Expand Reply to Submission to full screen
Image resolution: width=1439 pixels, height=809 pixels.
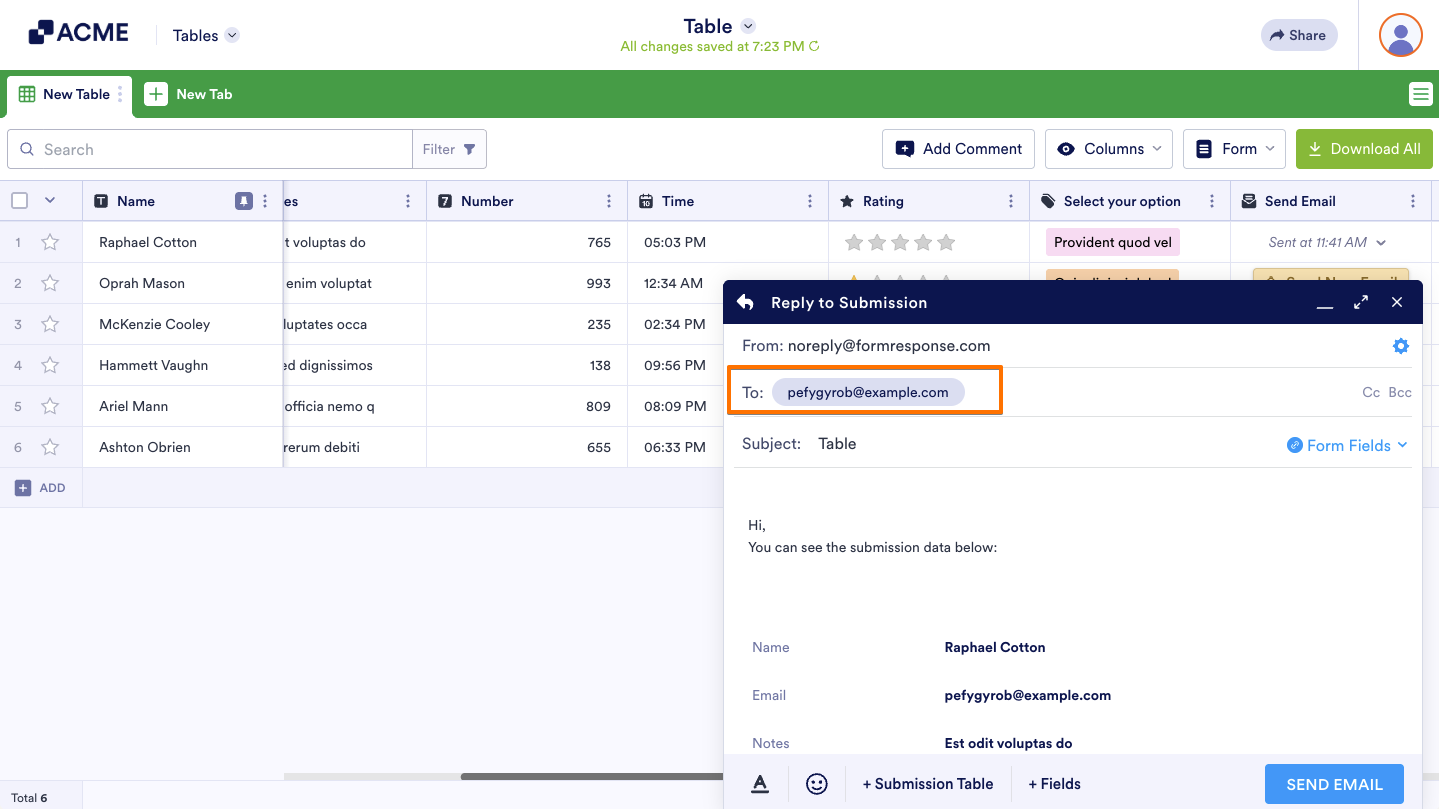pos(1361,302)
